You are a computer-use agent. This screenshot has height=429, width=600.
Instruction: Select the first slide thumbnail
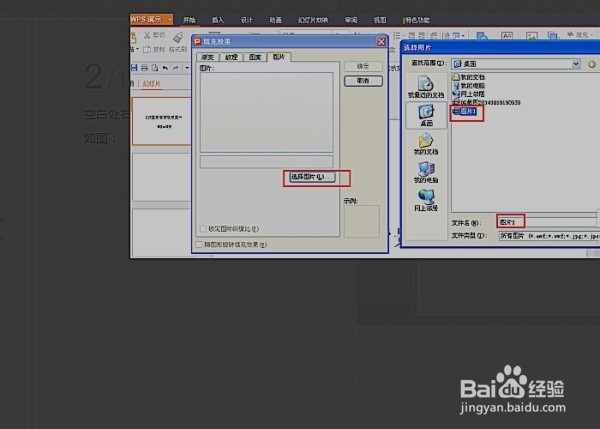click(x=161, y=121)
